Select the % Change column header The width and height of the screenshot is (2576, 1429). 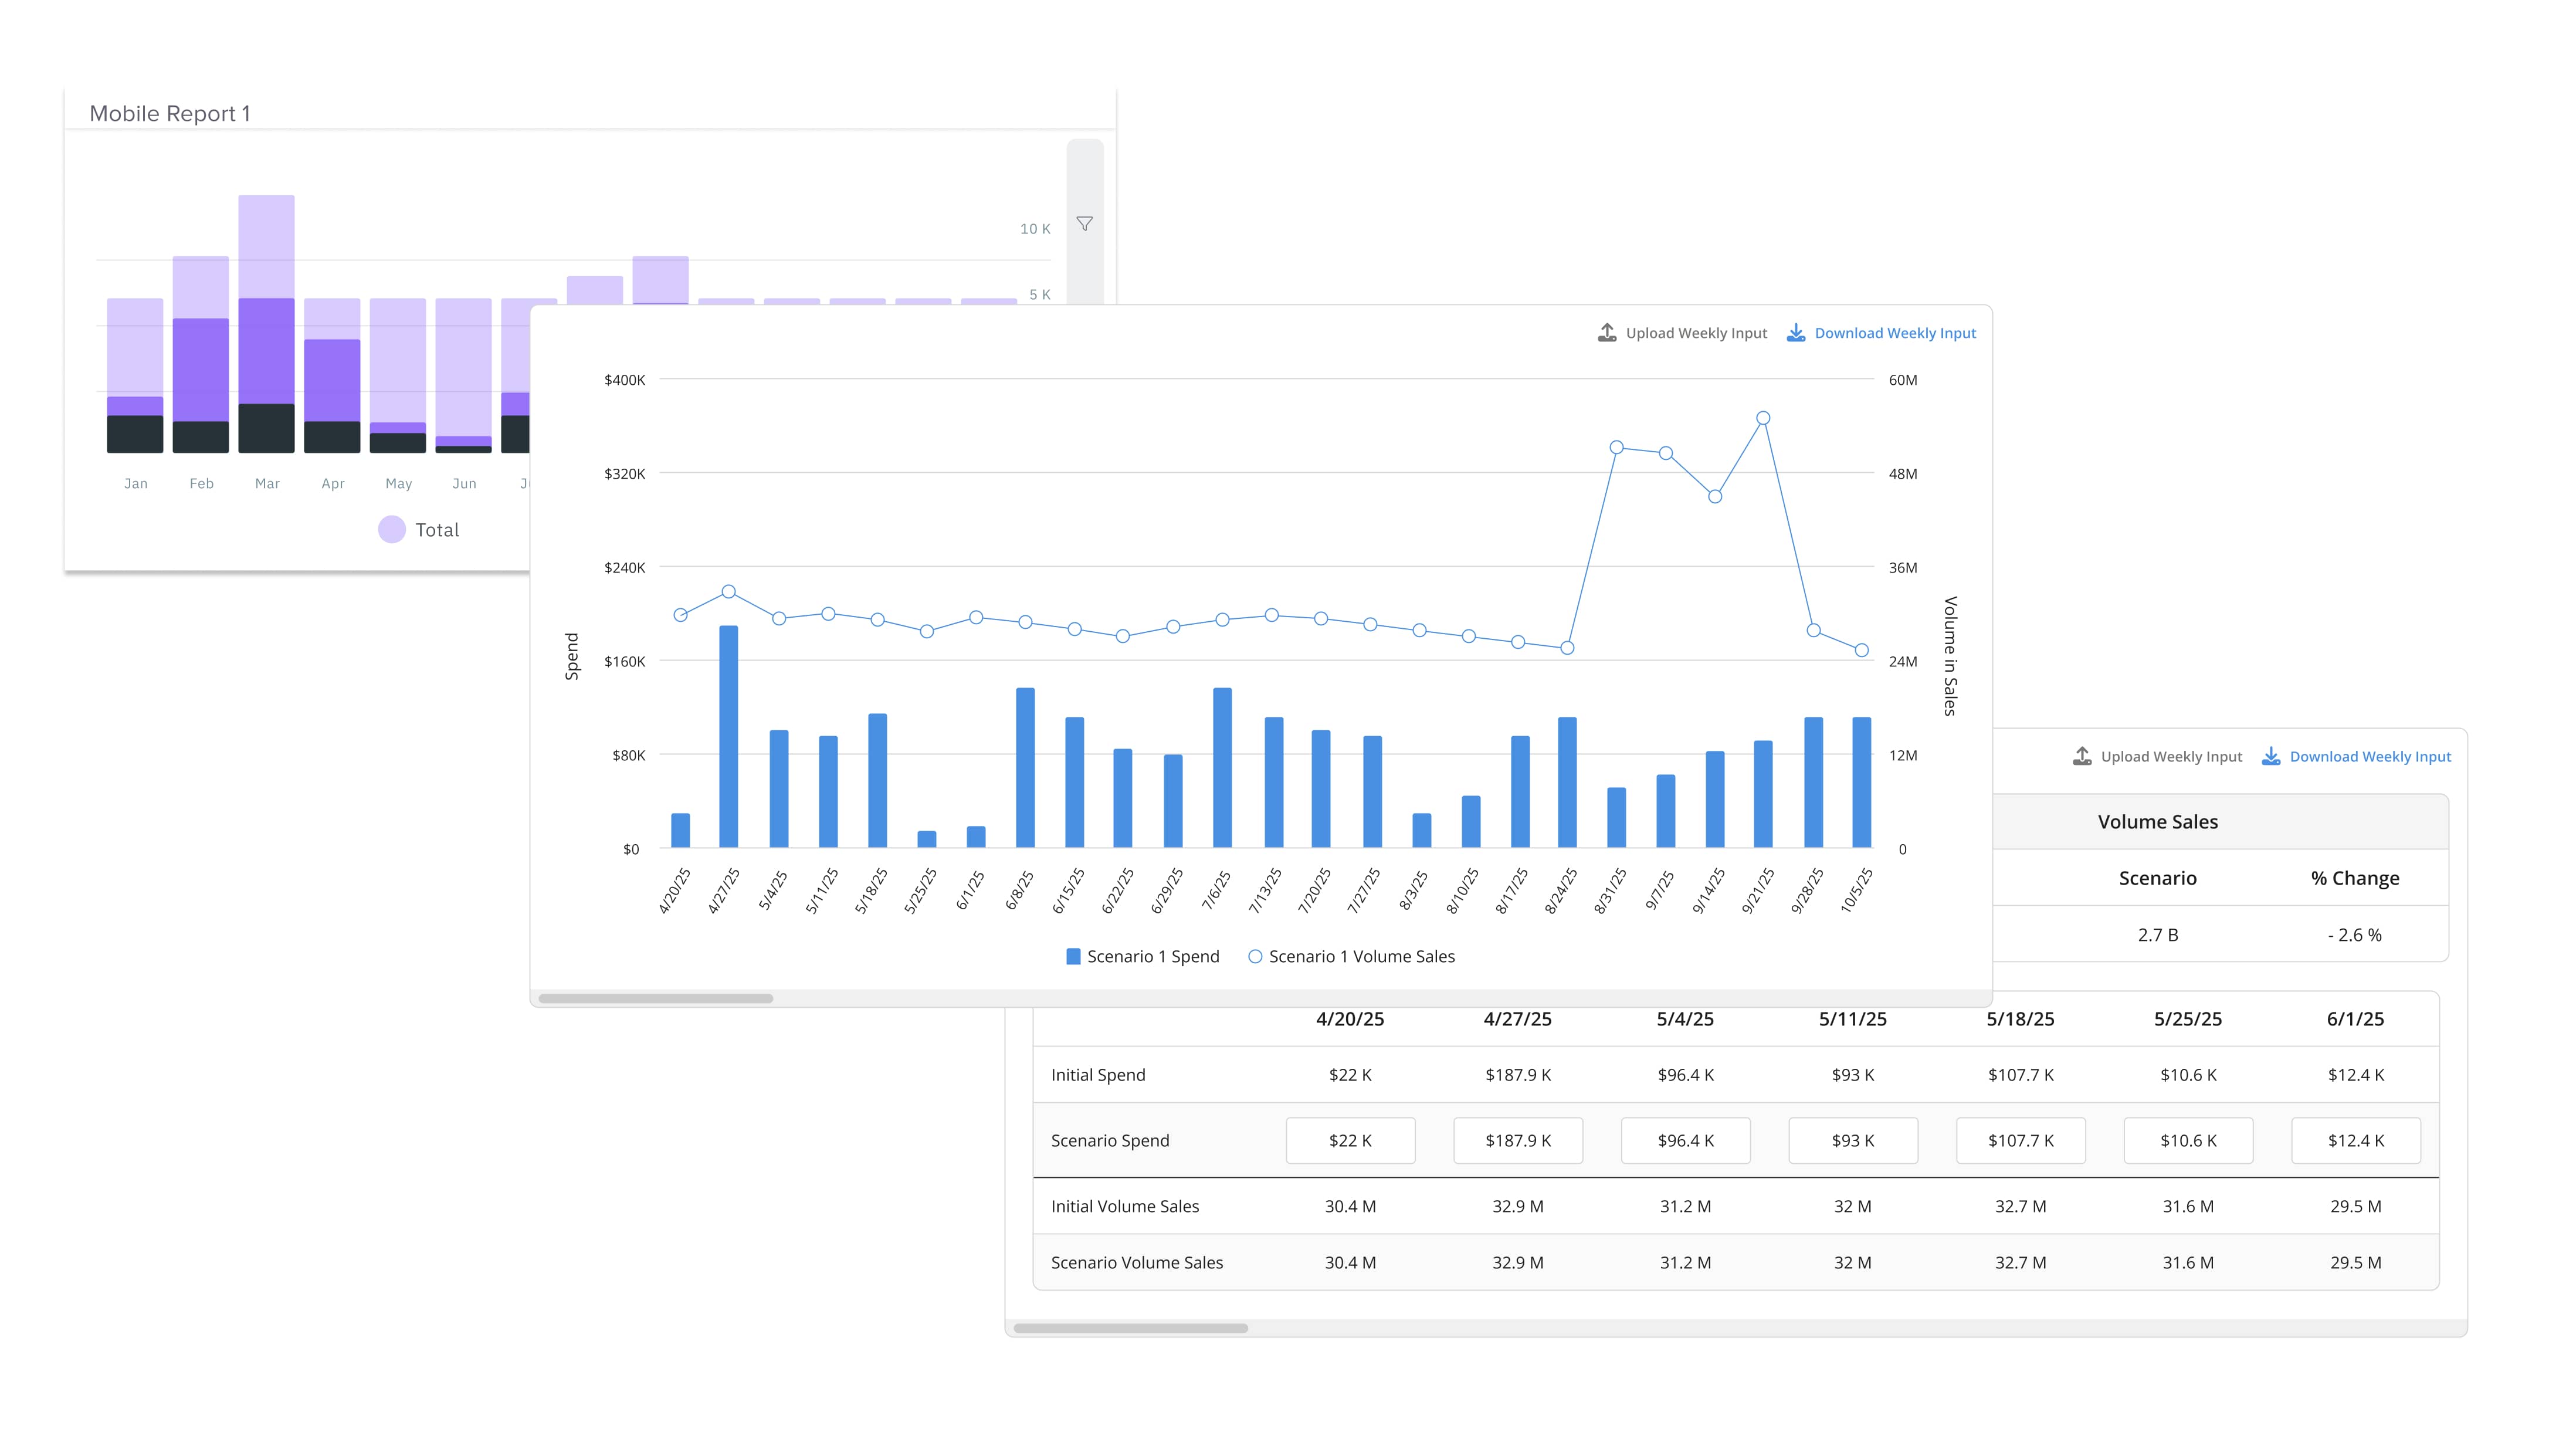2354,878
